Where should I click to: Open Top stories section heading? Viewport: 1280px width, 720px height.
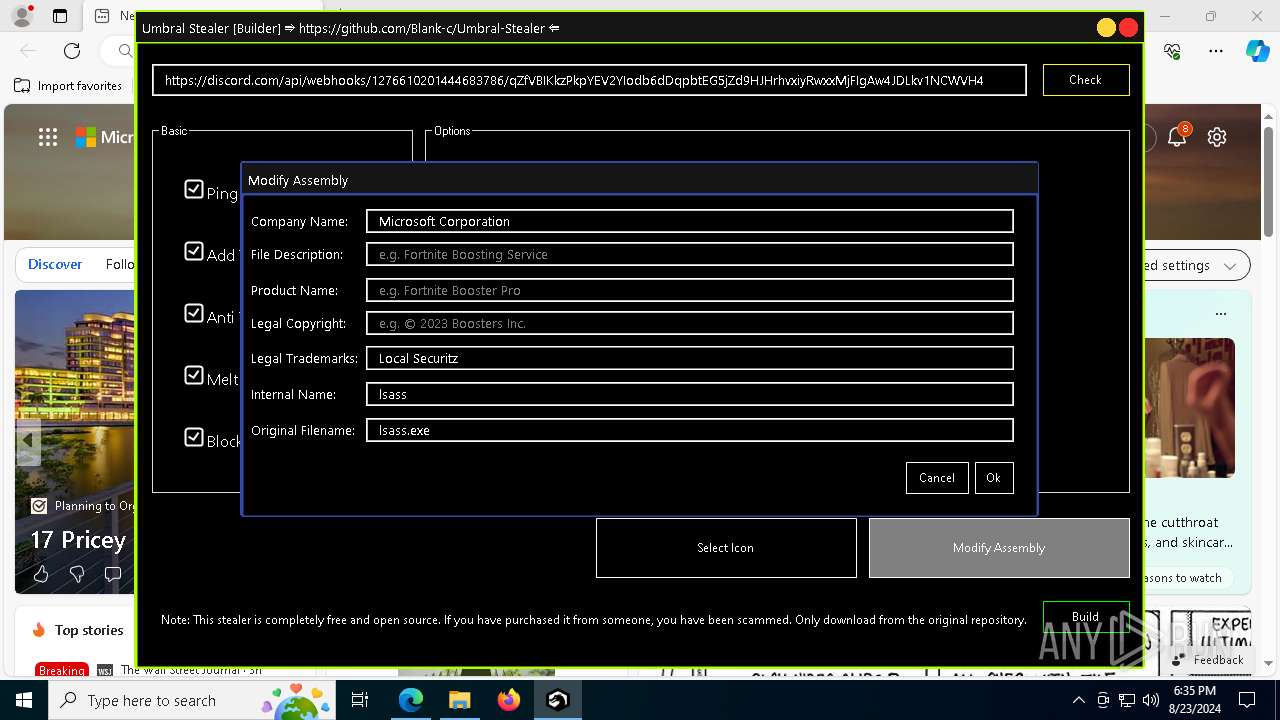click(89, 630)
